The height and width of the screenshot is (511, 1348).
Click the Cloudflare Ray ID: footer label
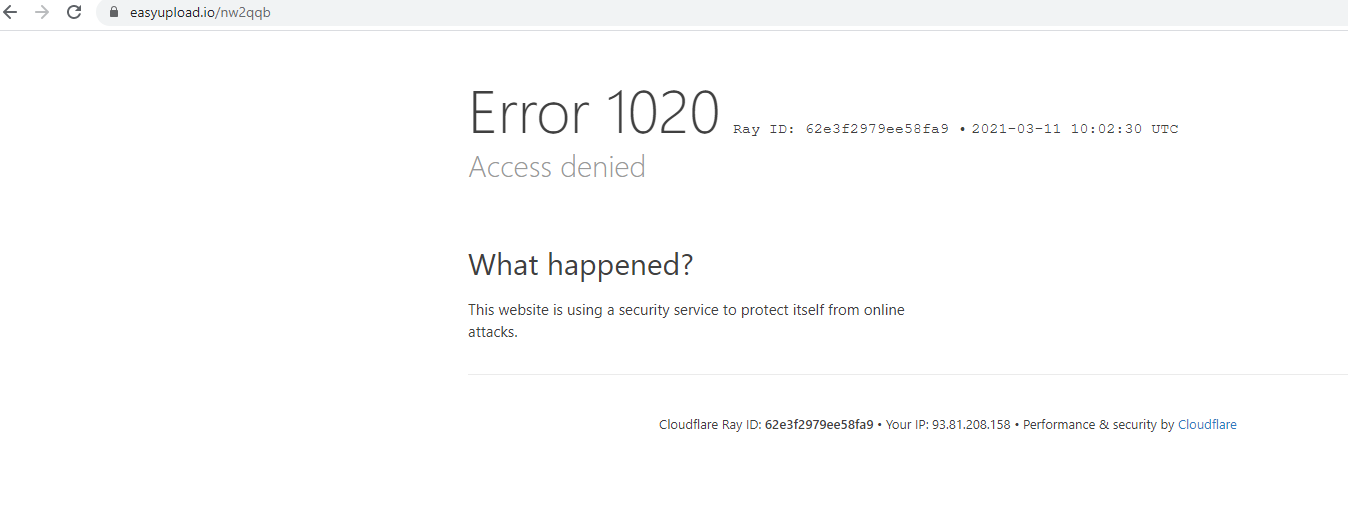[x=710, y=425]
